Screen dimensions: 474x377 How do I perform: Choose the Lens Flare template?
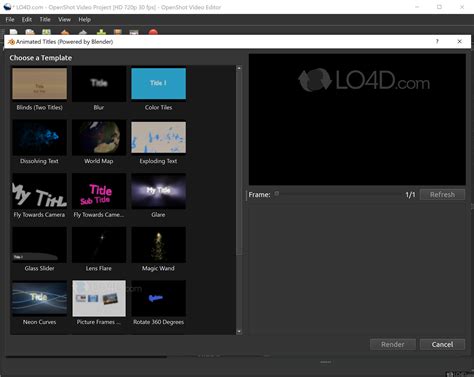pyautogui.click(x=99, y=250)
